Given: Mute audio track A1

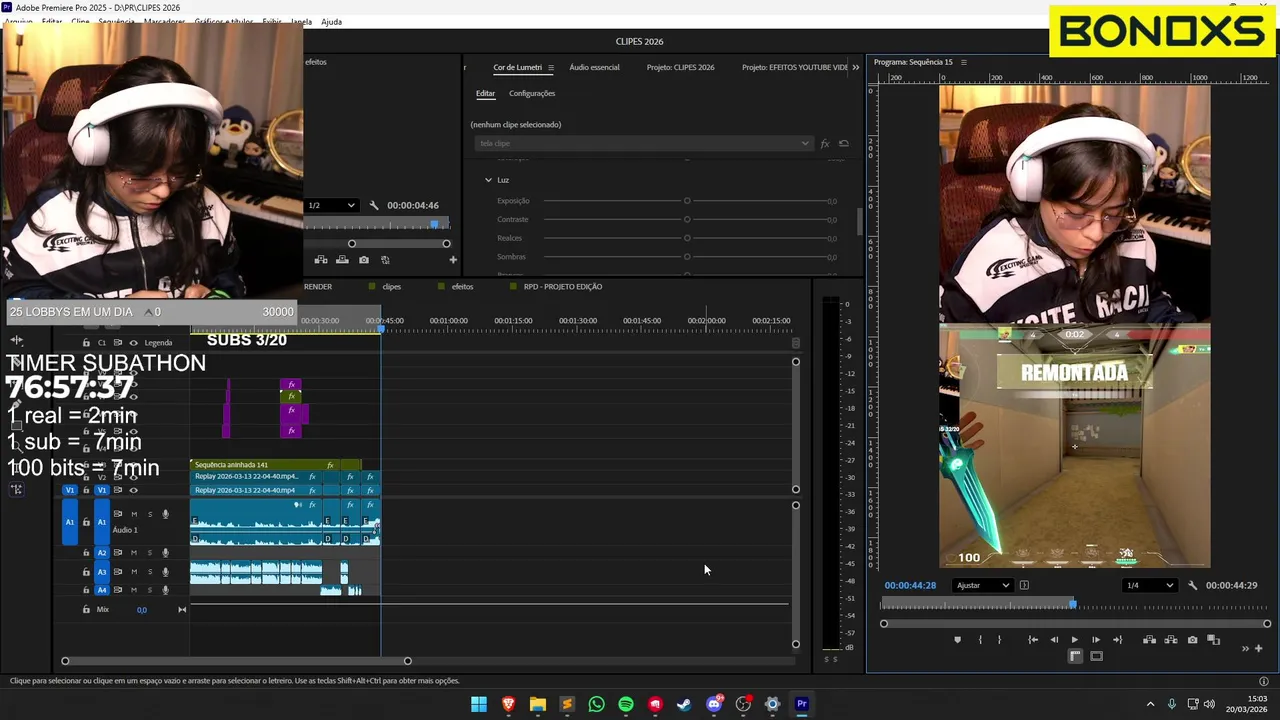Looking at the screenshot, I should (x=134, y=514).
